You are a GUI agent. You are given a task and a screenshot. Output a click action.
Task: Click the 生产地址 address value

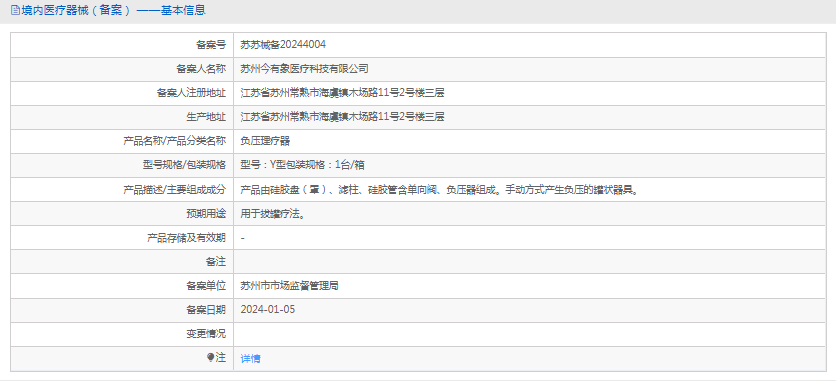tap(343, 117)
